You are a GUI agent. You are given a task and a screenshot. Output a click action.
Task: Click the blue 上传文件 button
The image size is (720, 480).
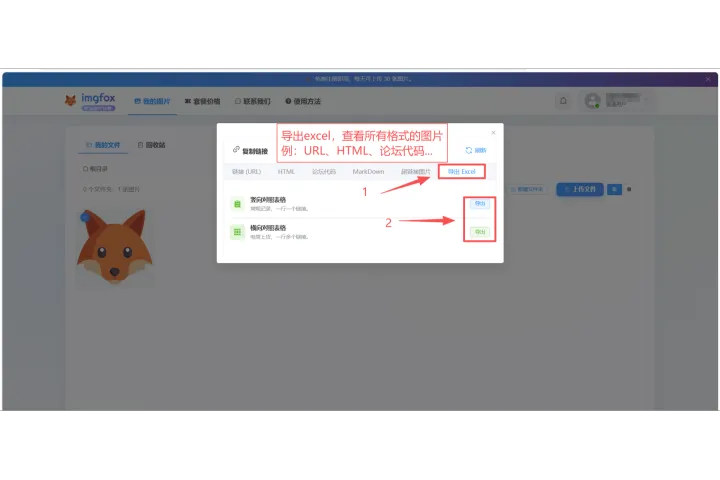coord(580,189)
